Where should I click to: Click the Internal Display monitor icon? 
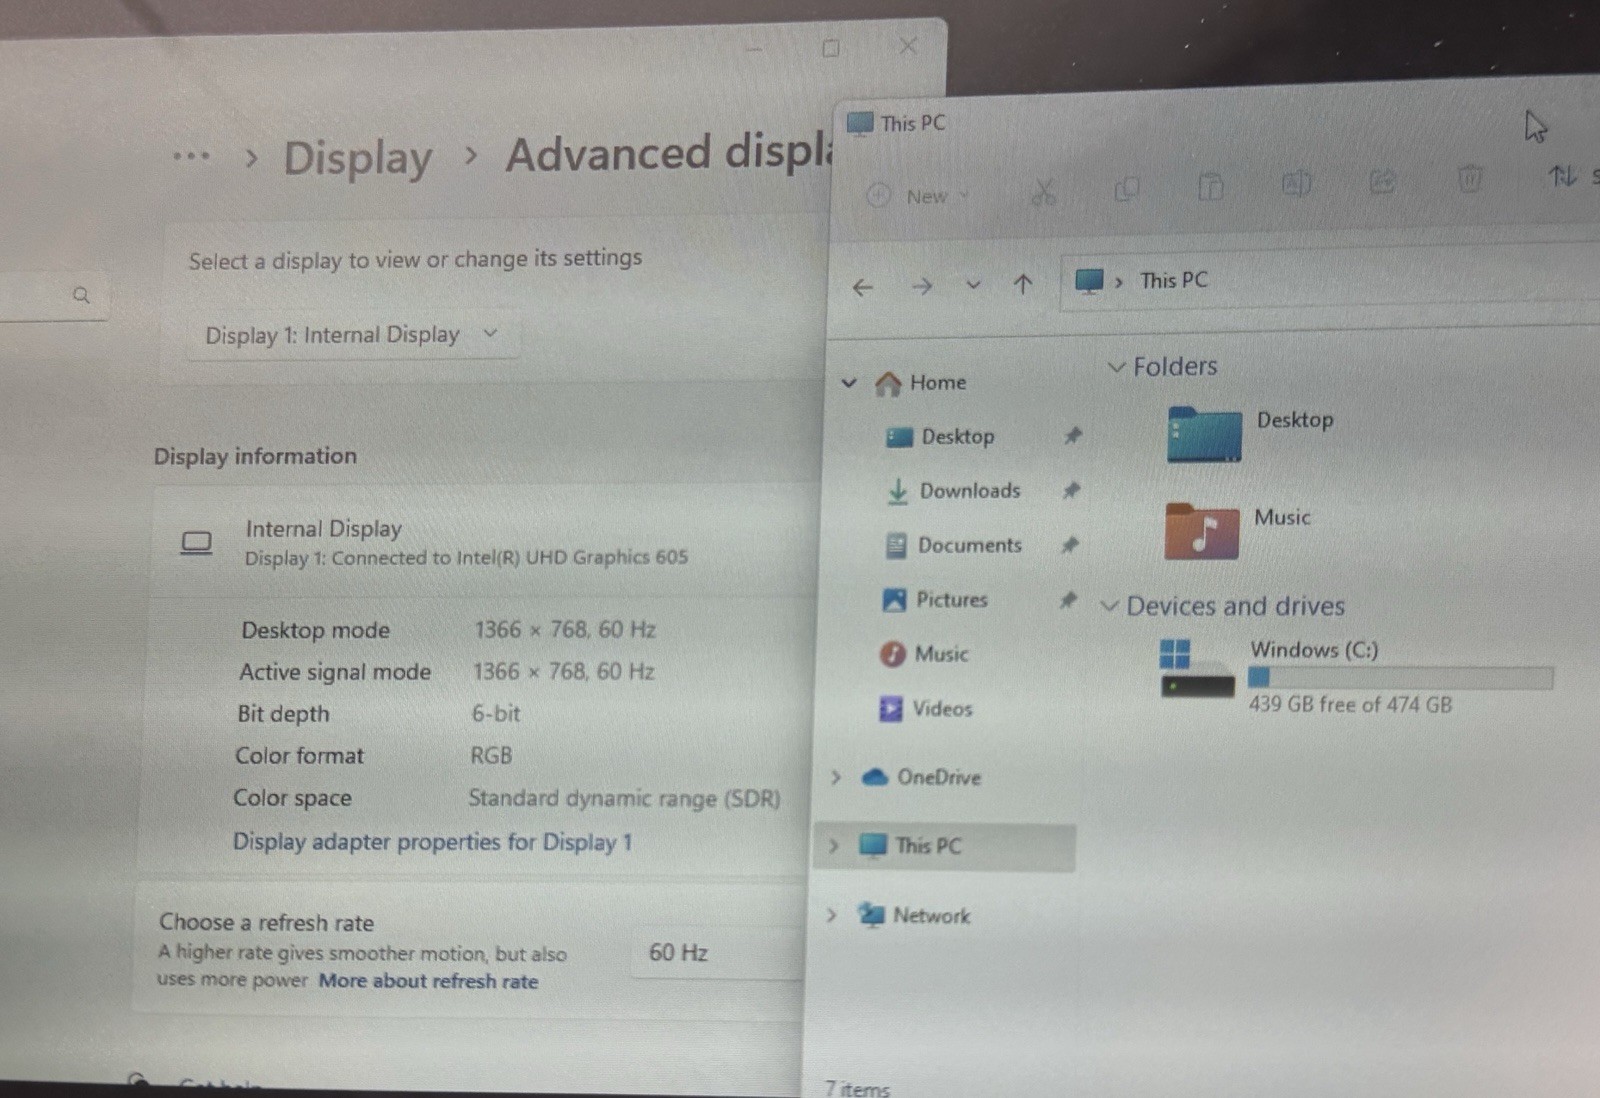[196, 543]
